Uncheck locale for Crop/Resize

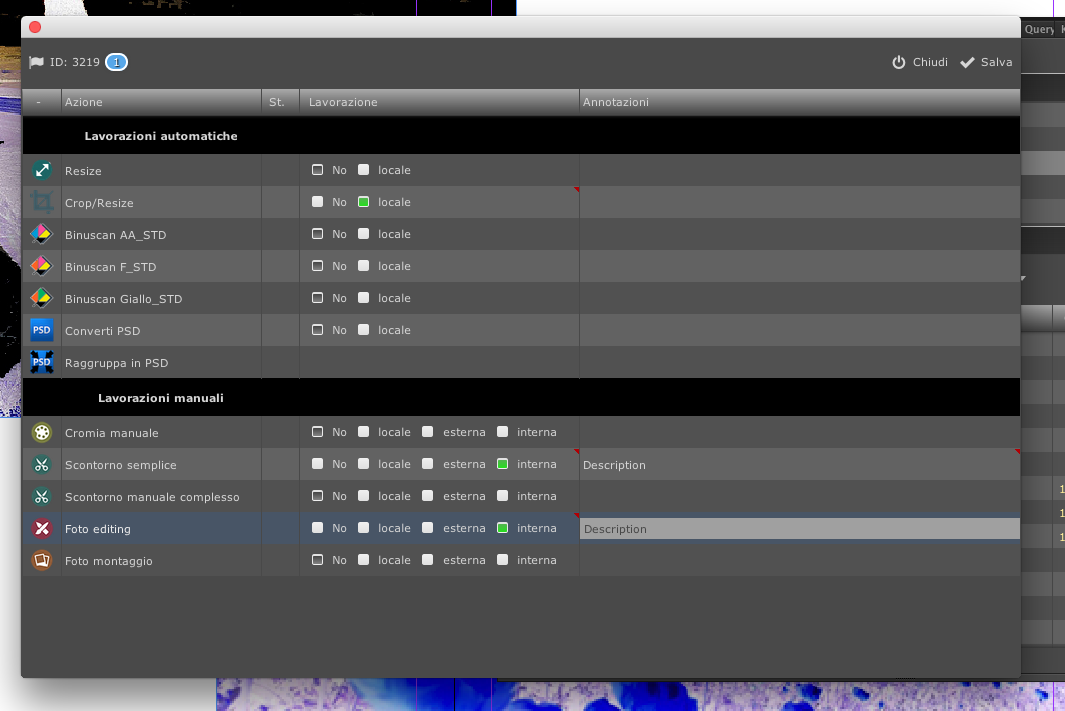click(x=364, y=202)
